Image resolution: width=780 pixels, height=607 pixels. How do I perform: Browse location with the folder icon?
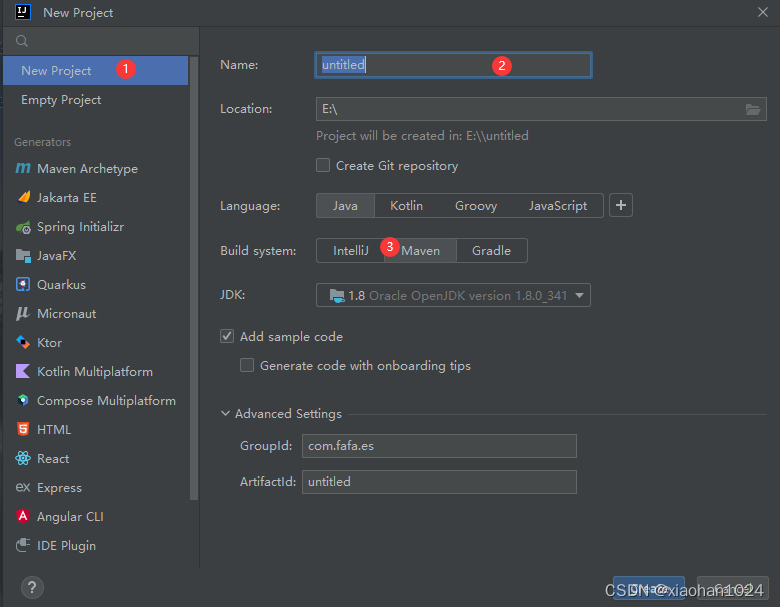[753, 109]
